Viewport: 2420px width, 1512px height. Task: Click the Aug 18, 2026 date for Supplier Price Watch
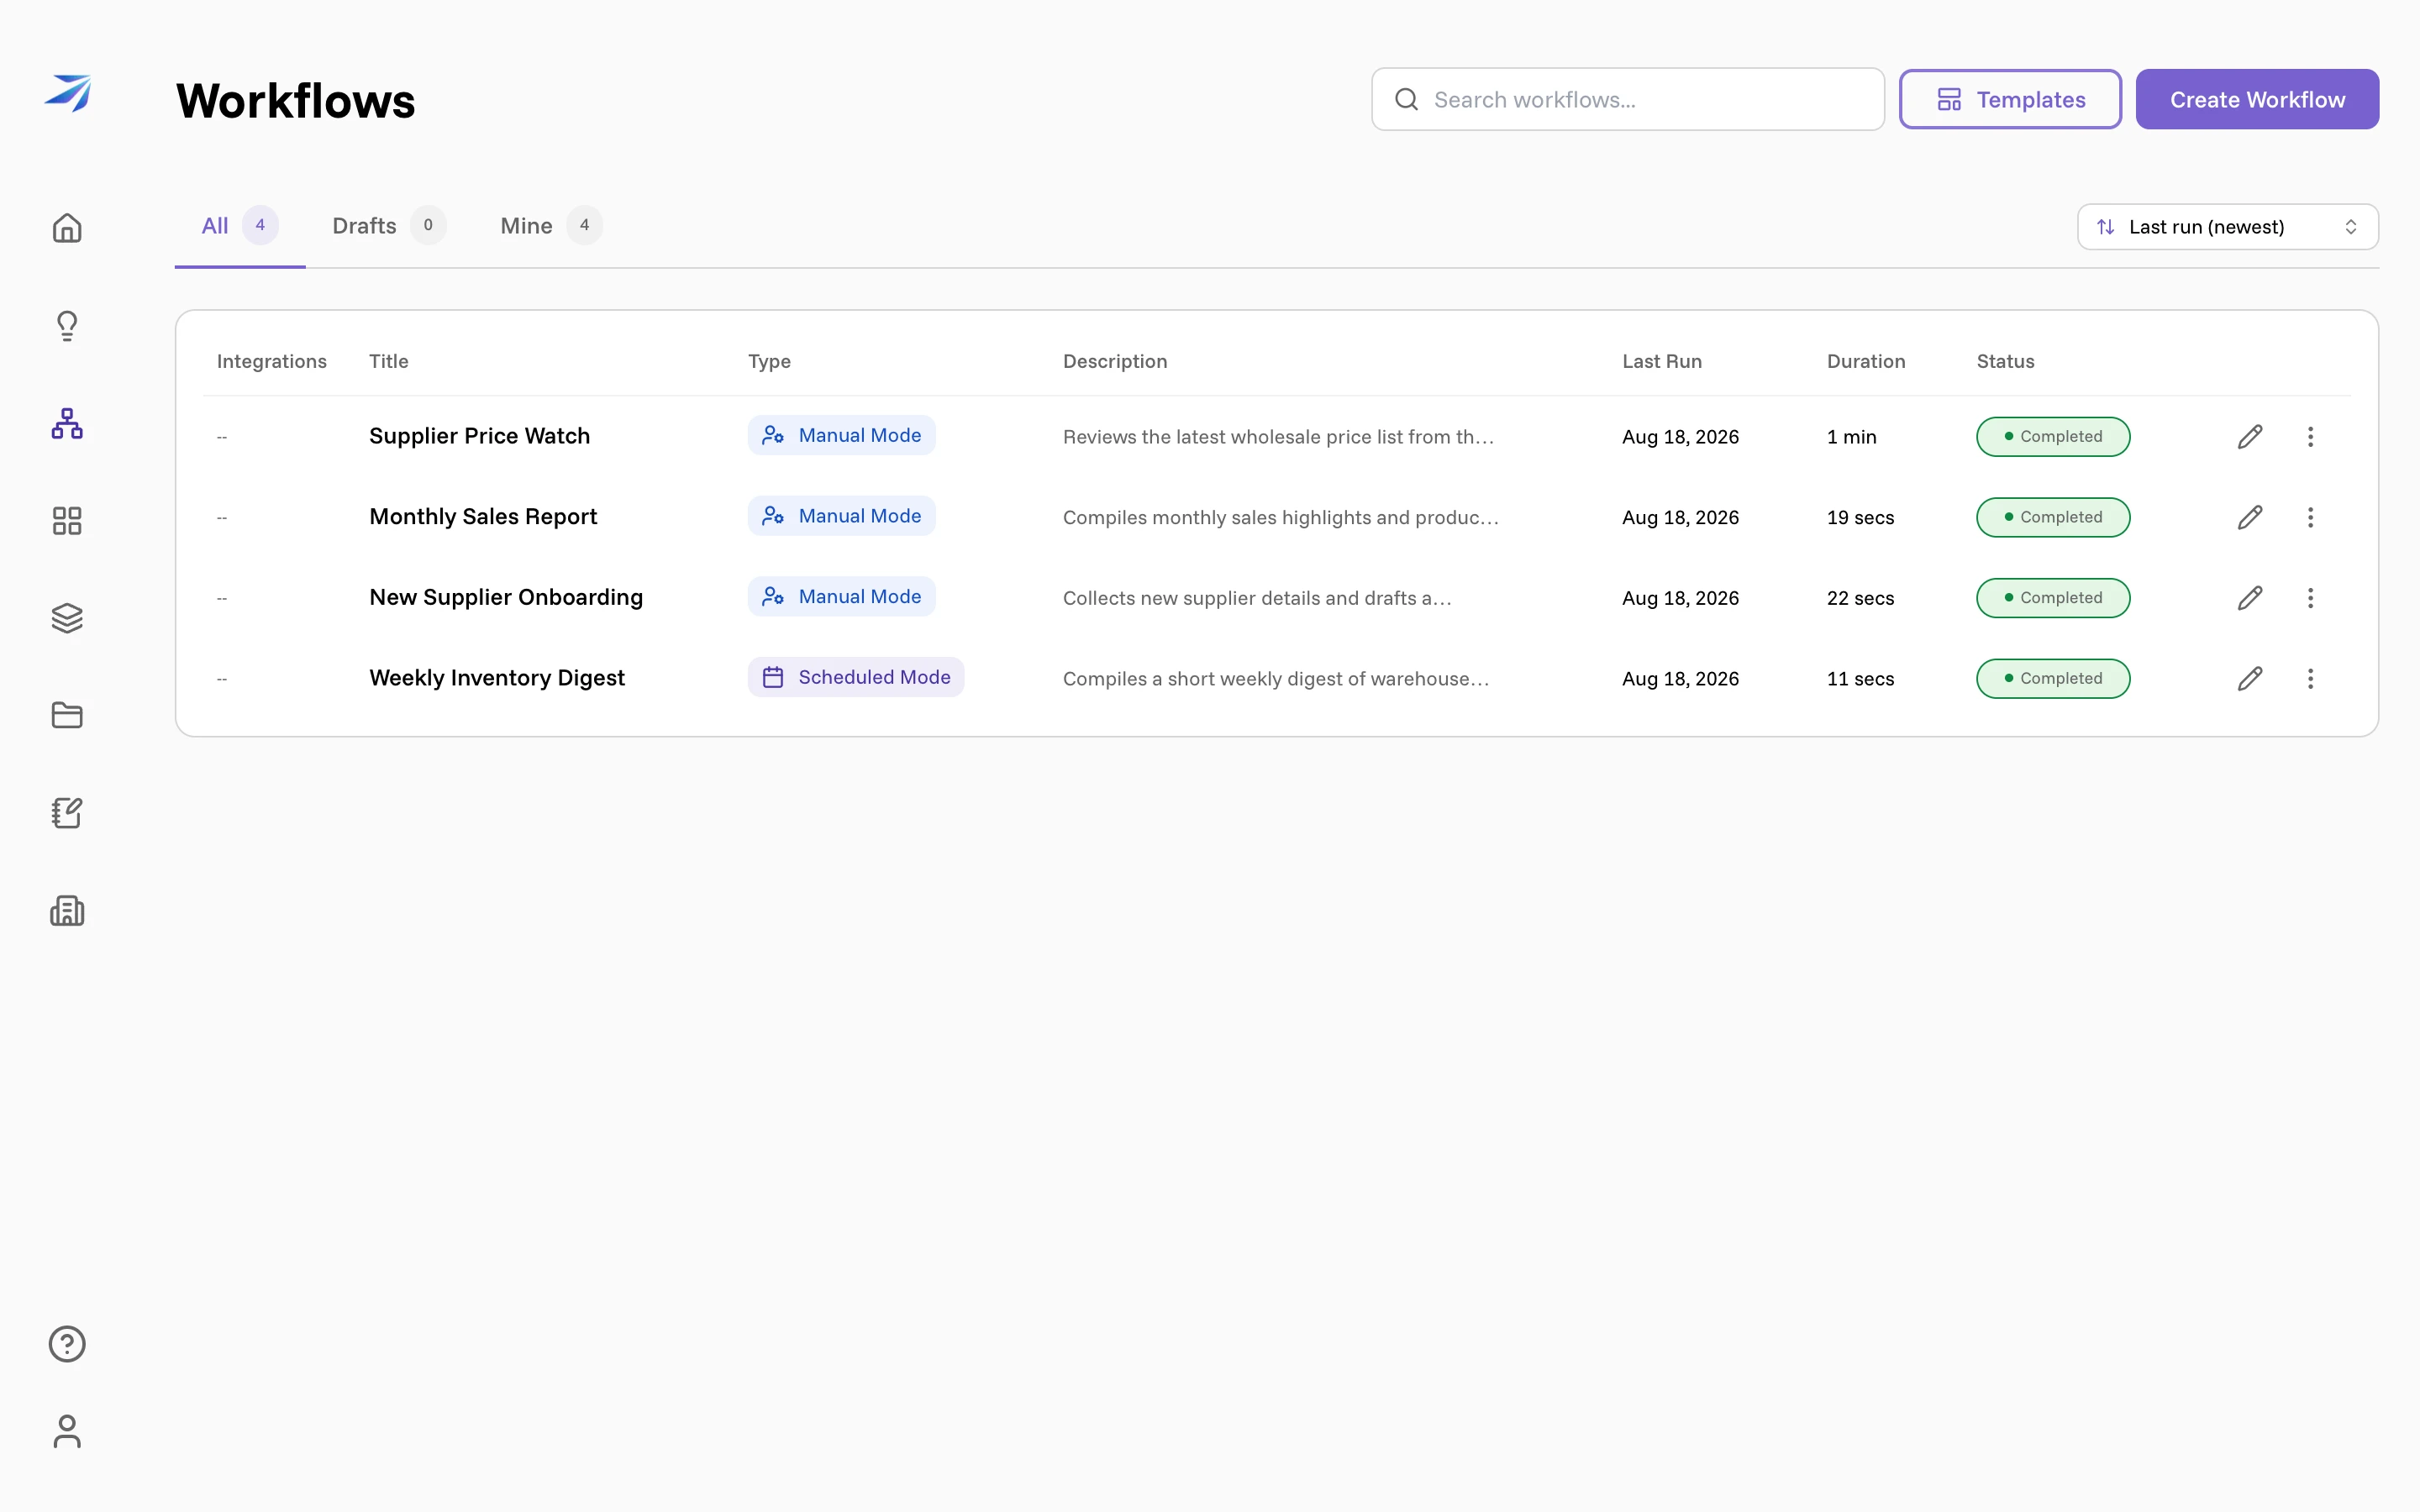(x=1680, y=437)
